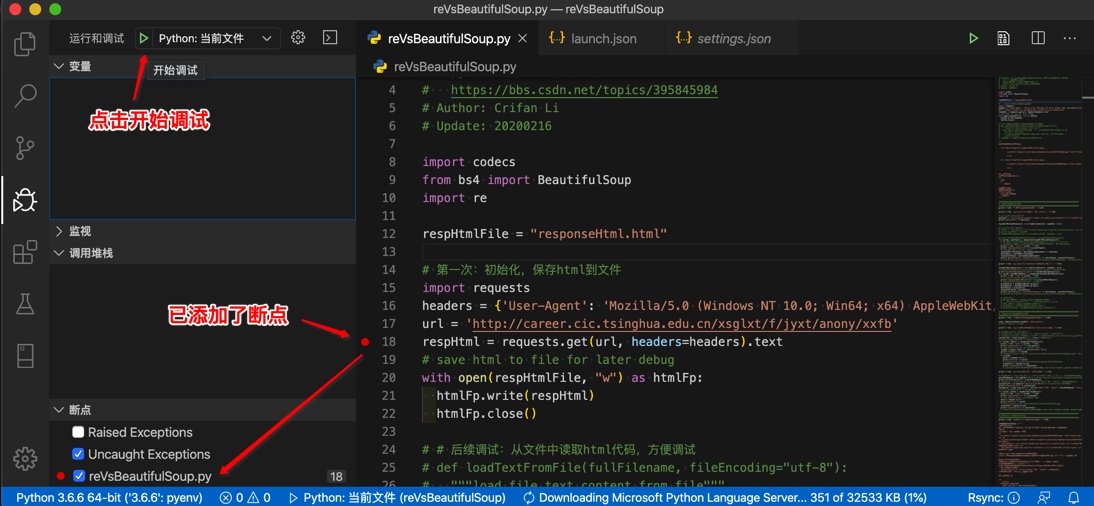This screenshot has width=1094, height=506.
Task: Click reVsBeautifulSoup.py in the breadcrumb
Action: pyautogui.click(x=455, y=67)
